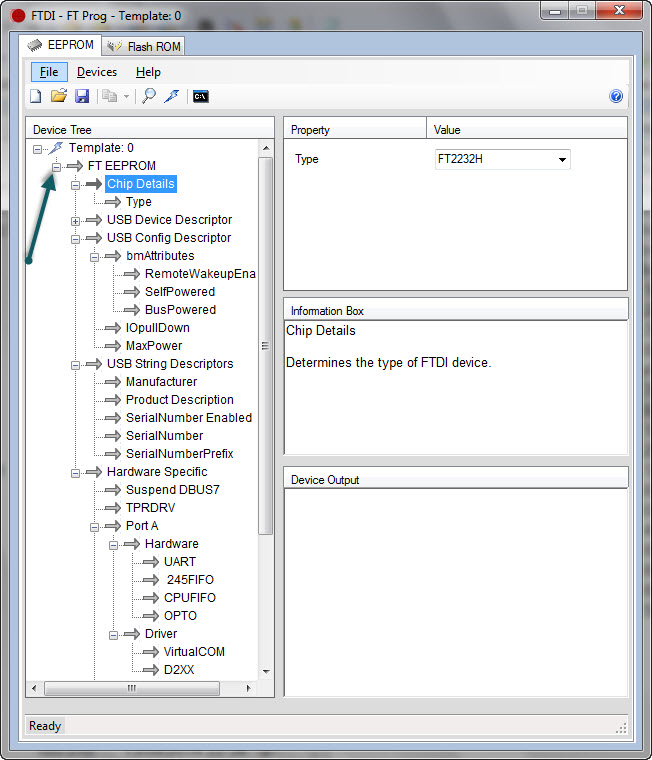652x760 pixels.
Task: Collapse the Driver node
Action: coord(113,635)
